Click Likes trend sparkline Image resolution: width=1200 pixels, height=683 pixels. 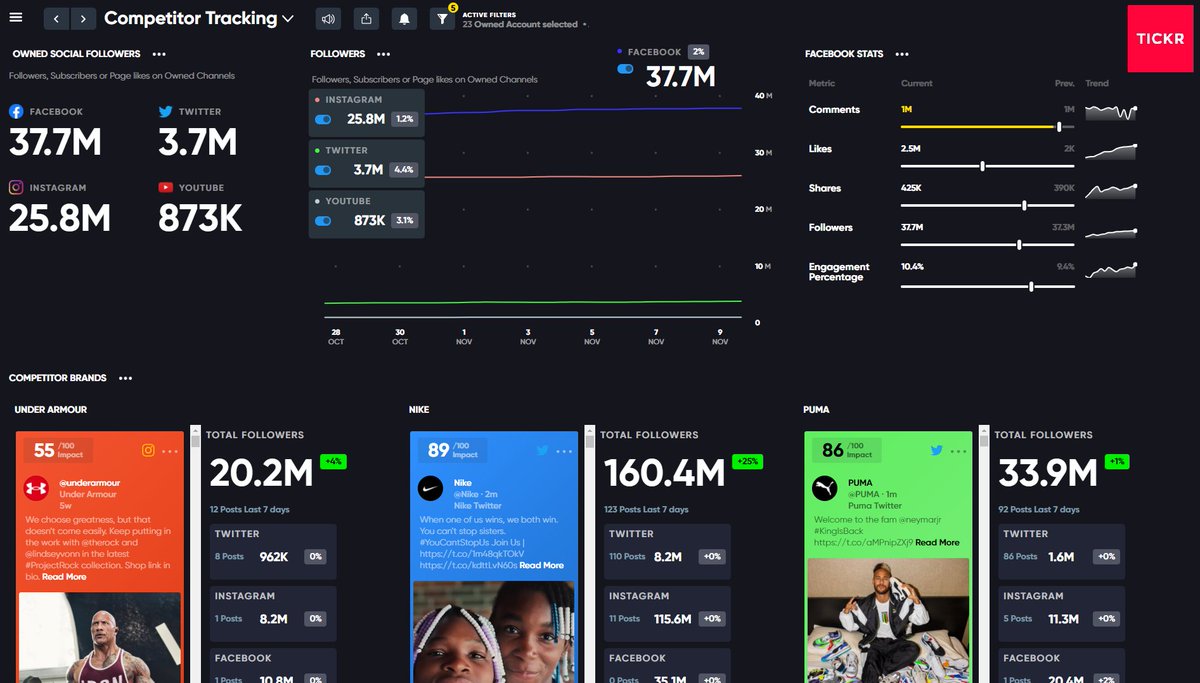pyautogui.click(x=1111, y=151)
